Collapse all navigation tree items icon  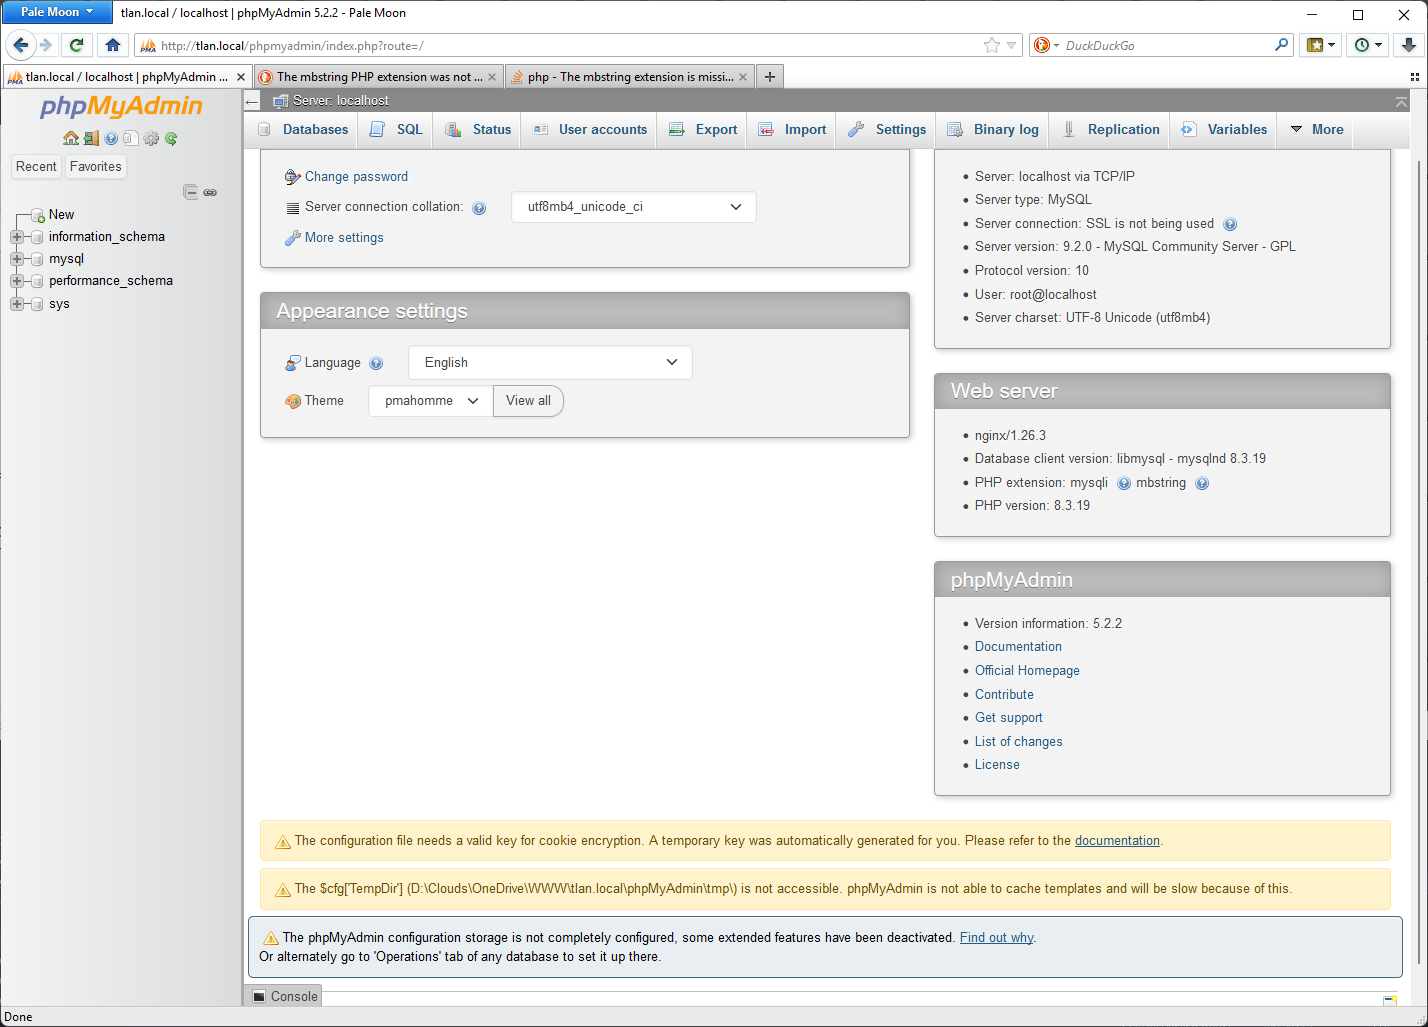click(x=191, y=192)
